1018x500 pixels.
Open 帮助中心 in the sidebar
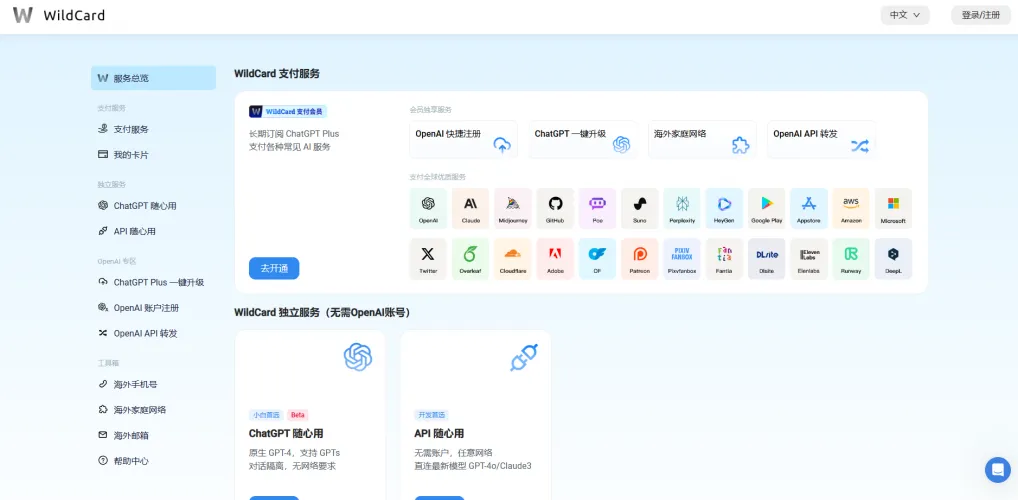pos(131,461)
